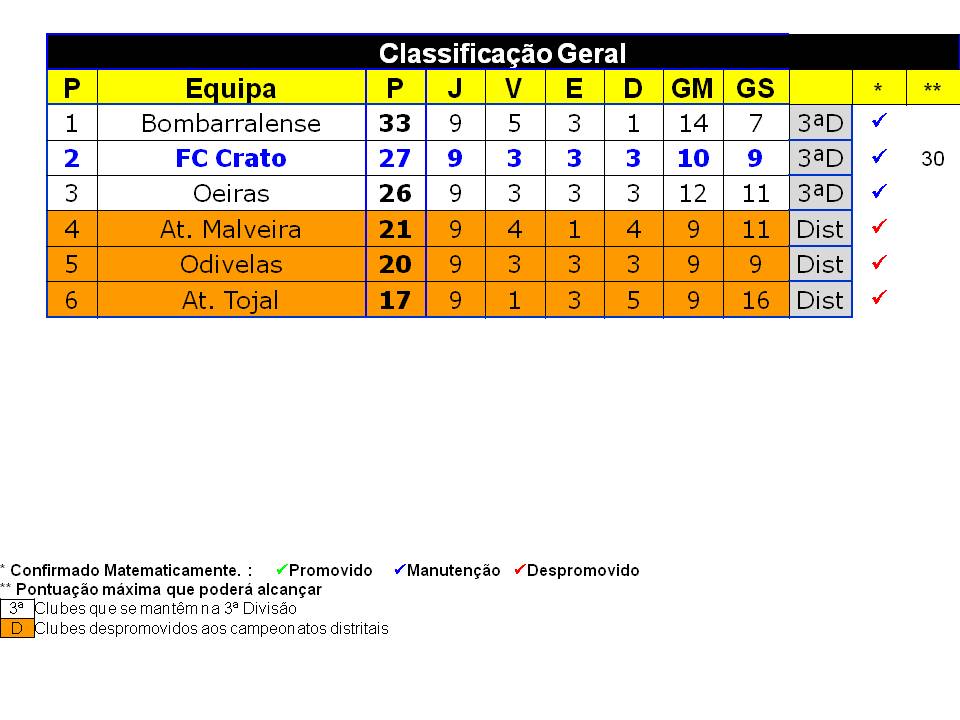Select the Equipa column header
960x720 pixels.
(231, 88)
